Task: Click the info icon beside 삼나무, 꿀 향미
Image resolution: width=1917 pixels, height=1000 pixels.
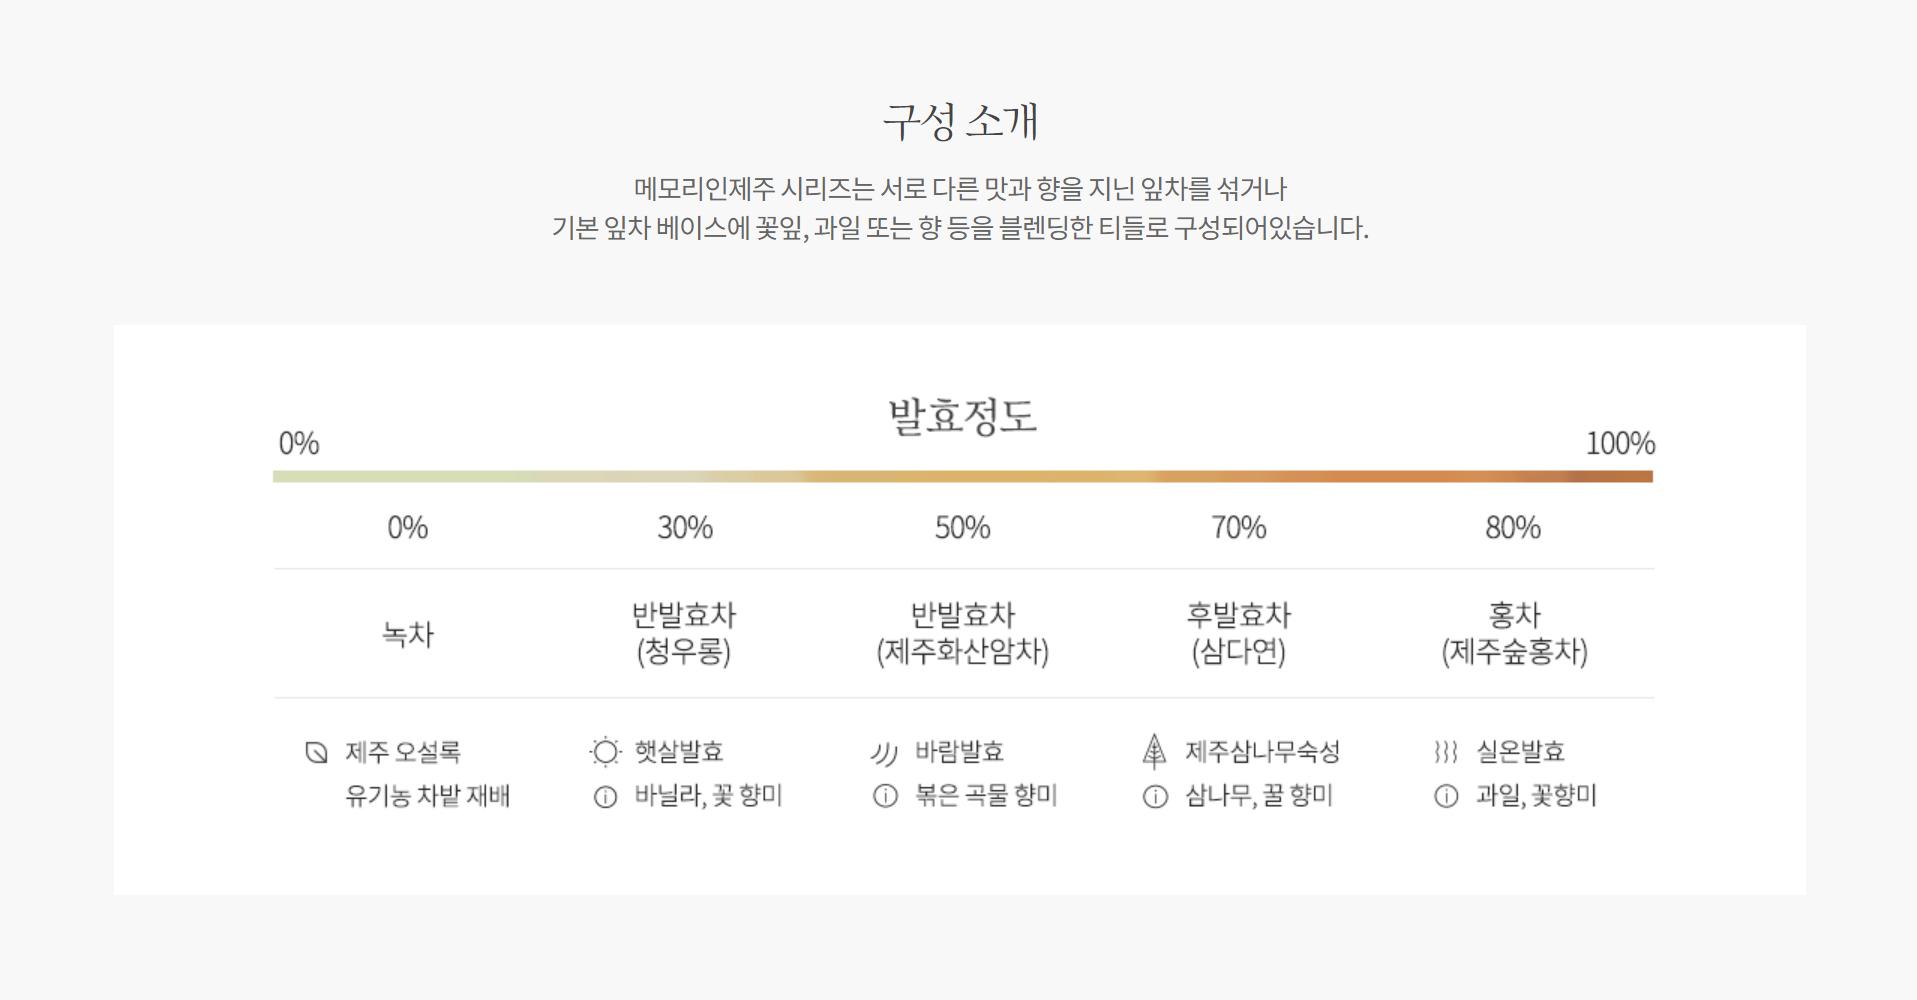Action: coord(1155,797)
